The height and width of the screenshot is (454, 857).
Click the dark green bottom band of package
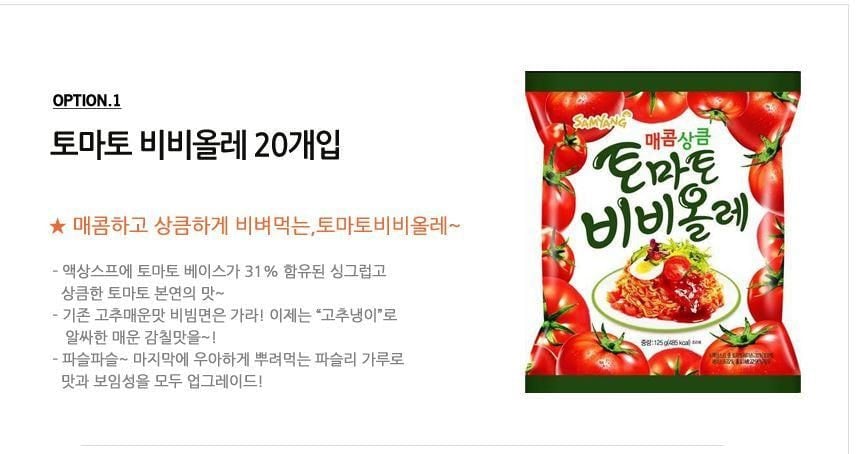(x=663, y=384)
